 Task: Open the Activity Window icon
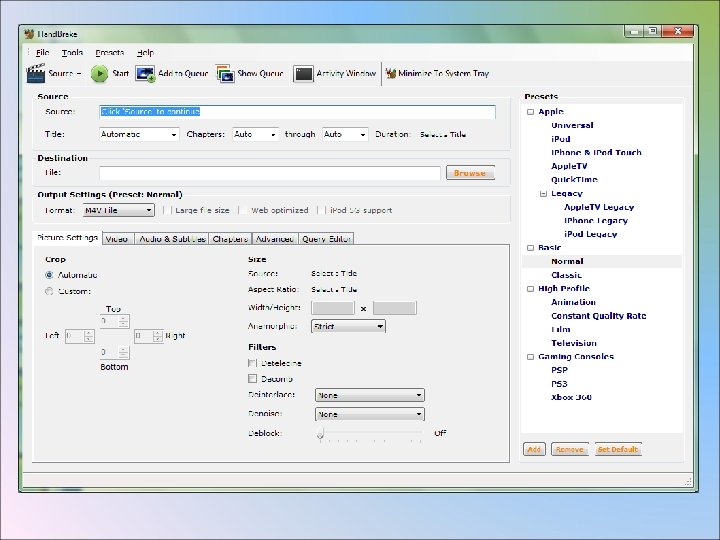point(303,73)
